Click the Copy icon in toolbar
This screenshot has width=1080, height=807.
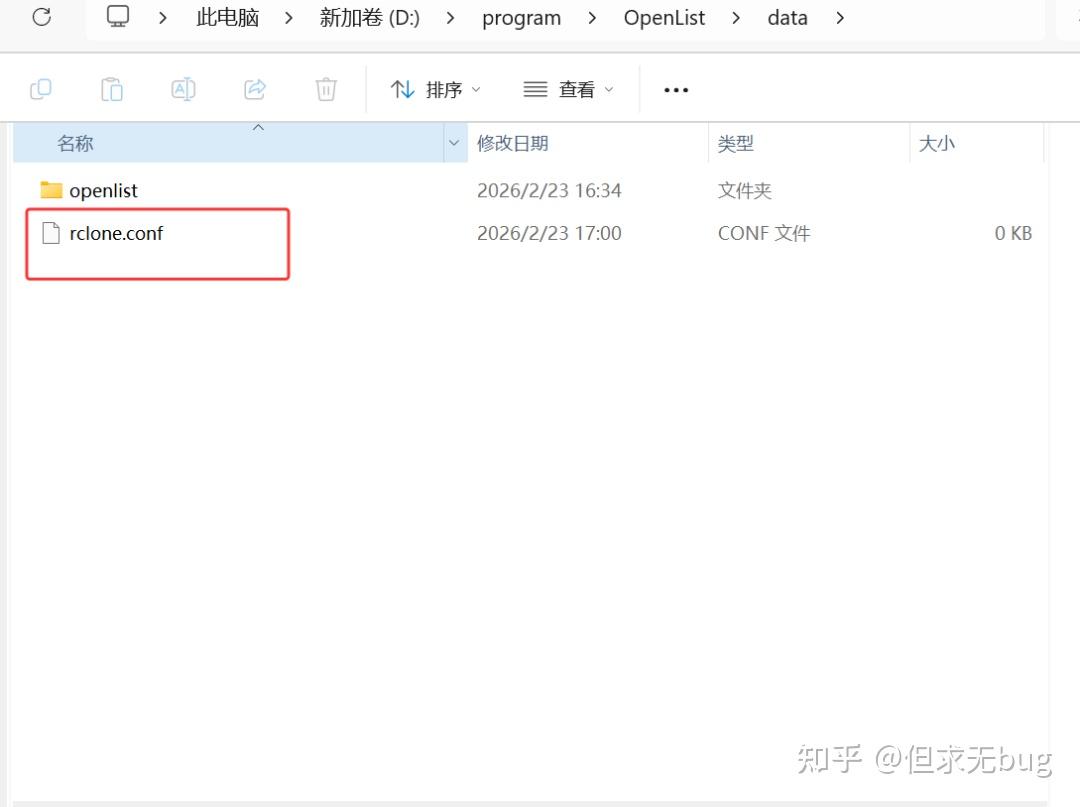41,89
